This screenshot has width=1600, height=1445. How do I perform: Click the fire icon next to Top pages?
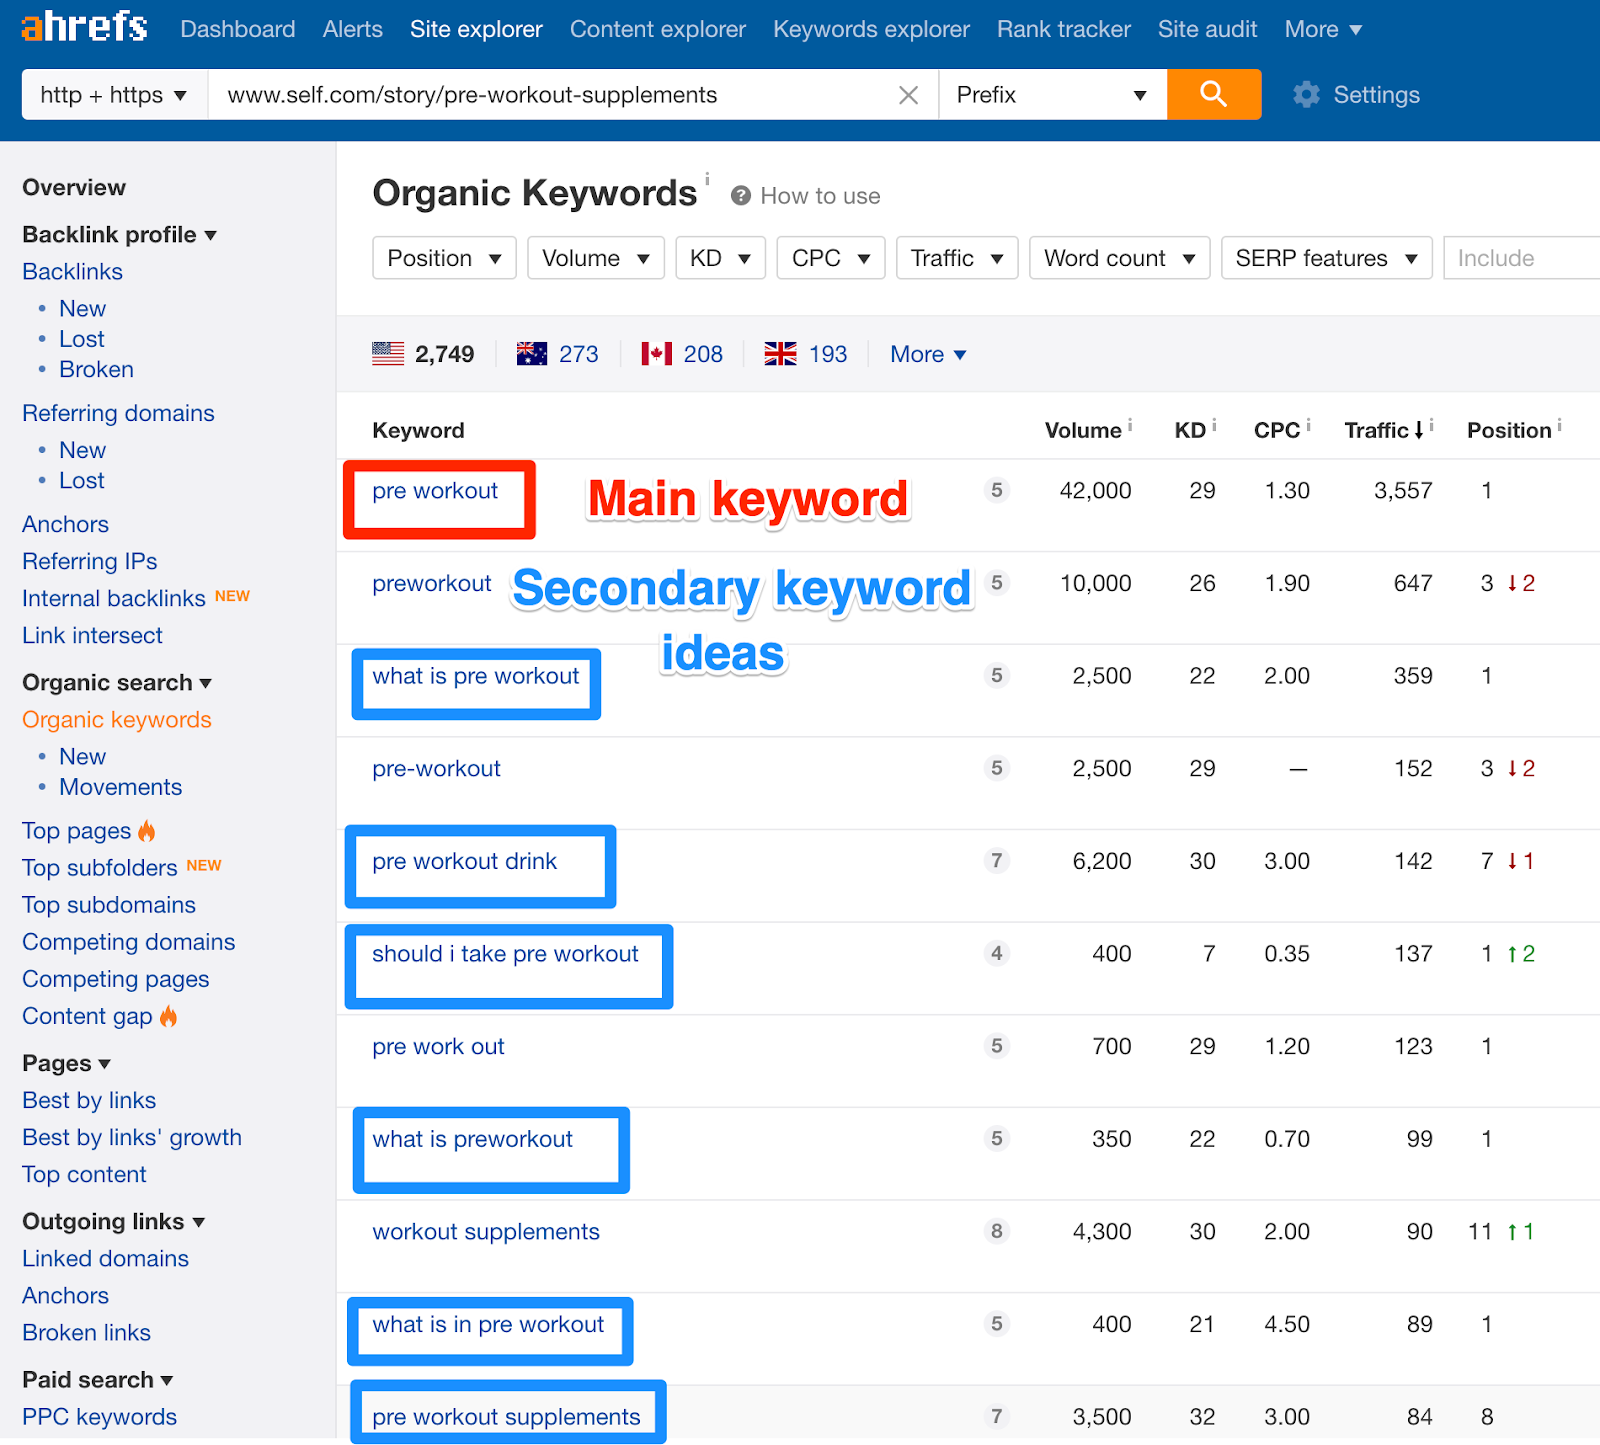coord(147,830)
